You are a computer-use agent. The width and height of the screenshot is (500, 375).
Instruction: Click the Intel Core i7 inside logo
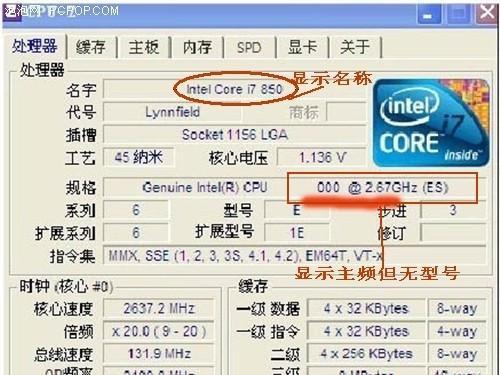click(x=431, y=123)
